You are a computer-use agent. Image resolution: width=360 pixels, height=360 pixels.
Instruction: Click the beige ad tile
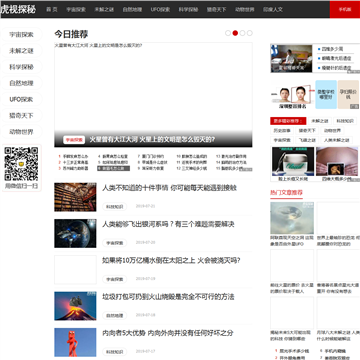[x=348, y=94]
